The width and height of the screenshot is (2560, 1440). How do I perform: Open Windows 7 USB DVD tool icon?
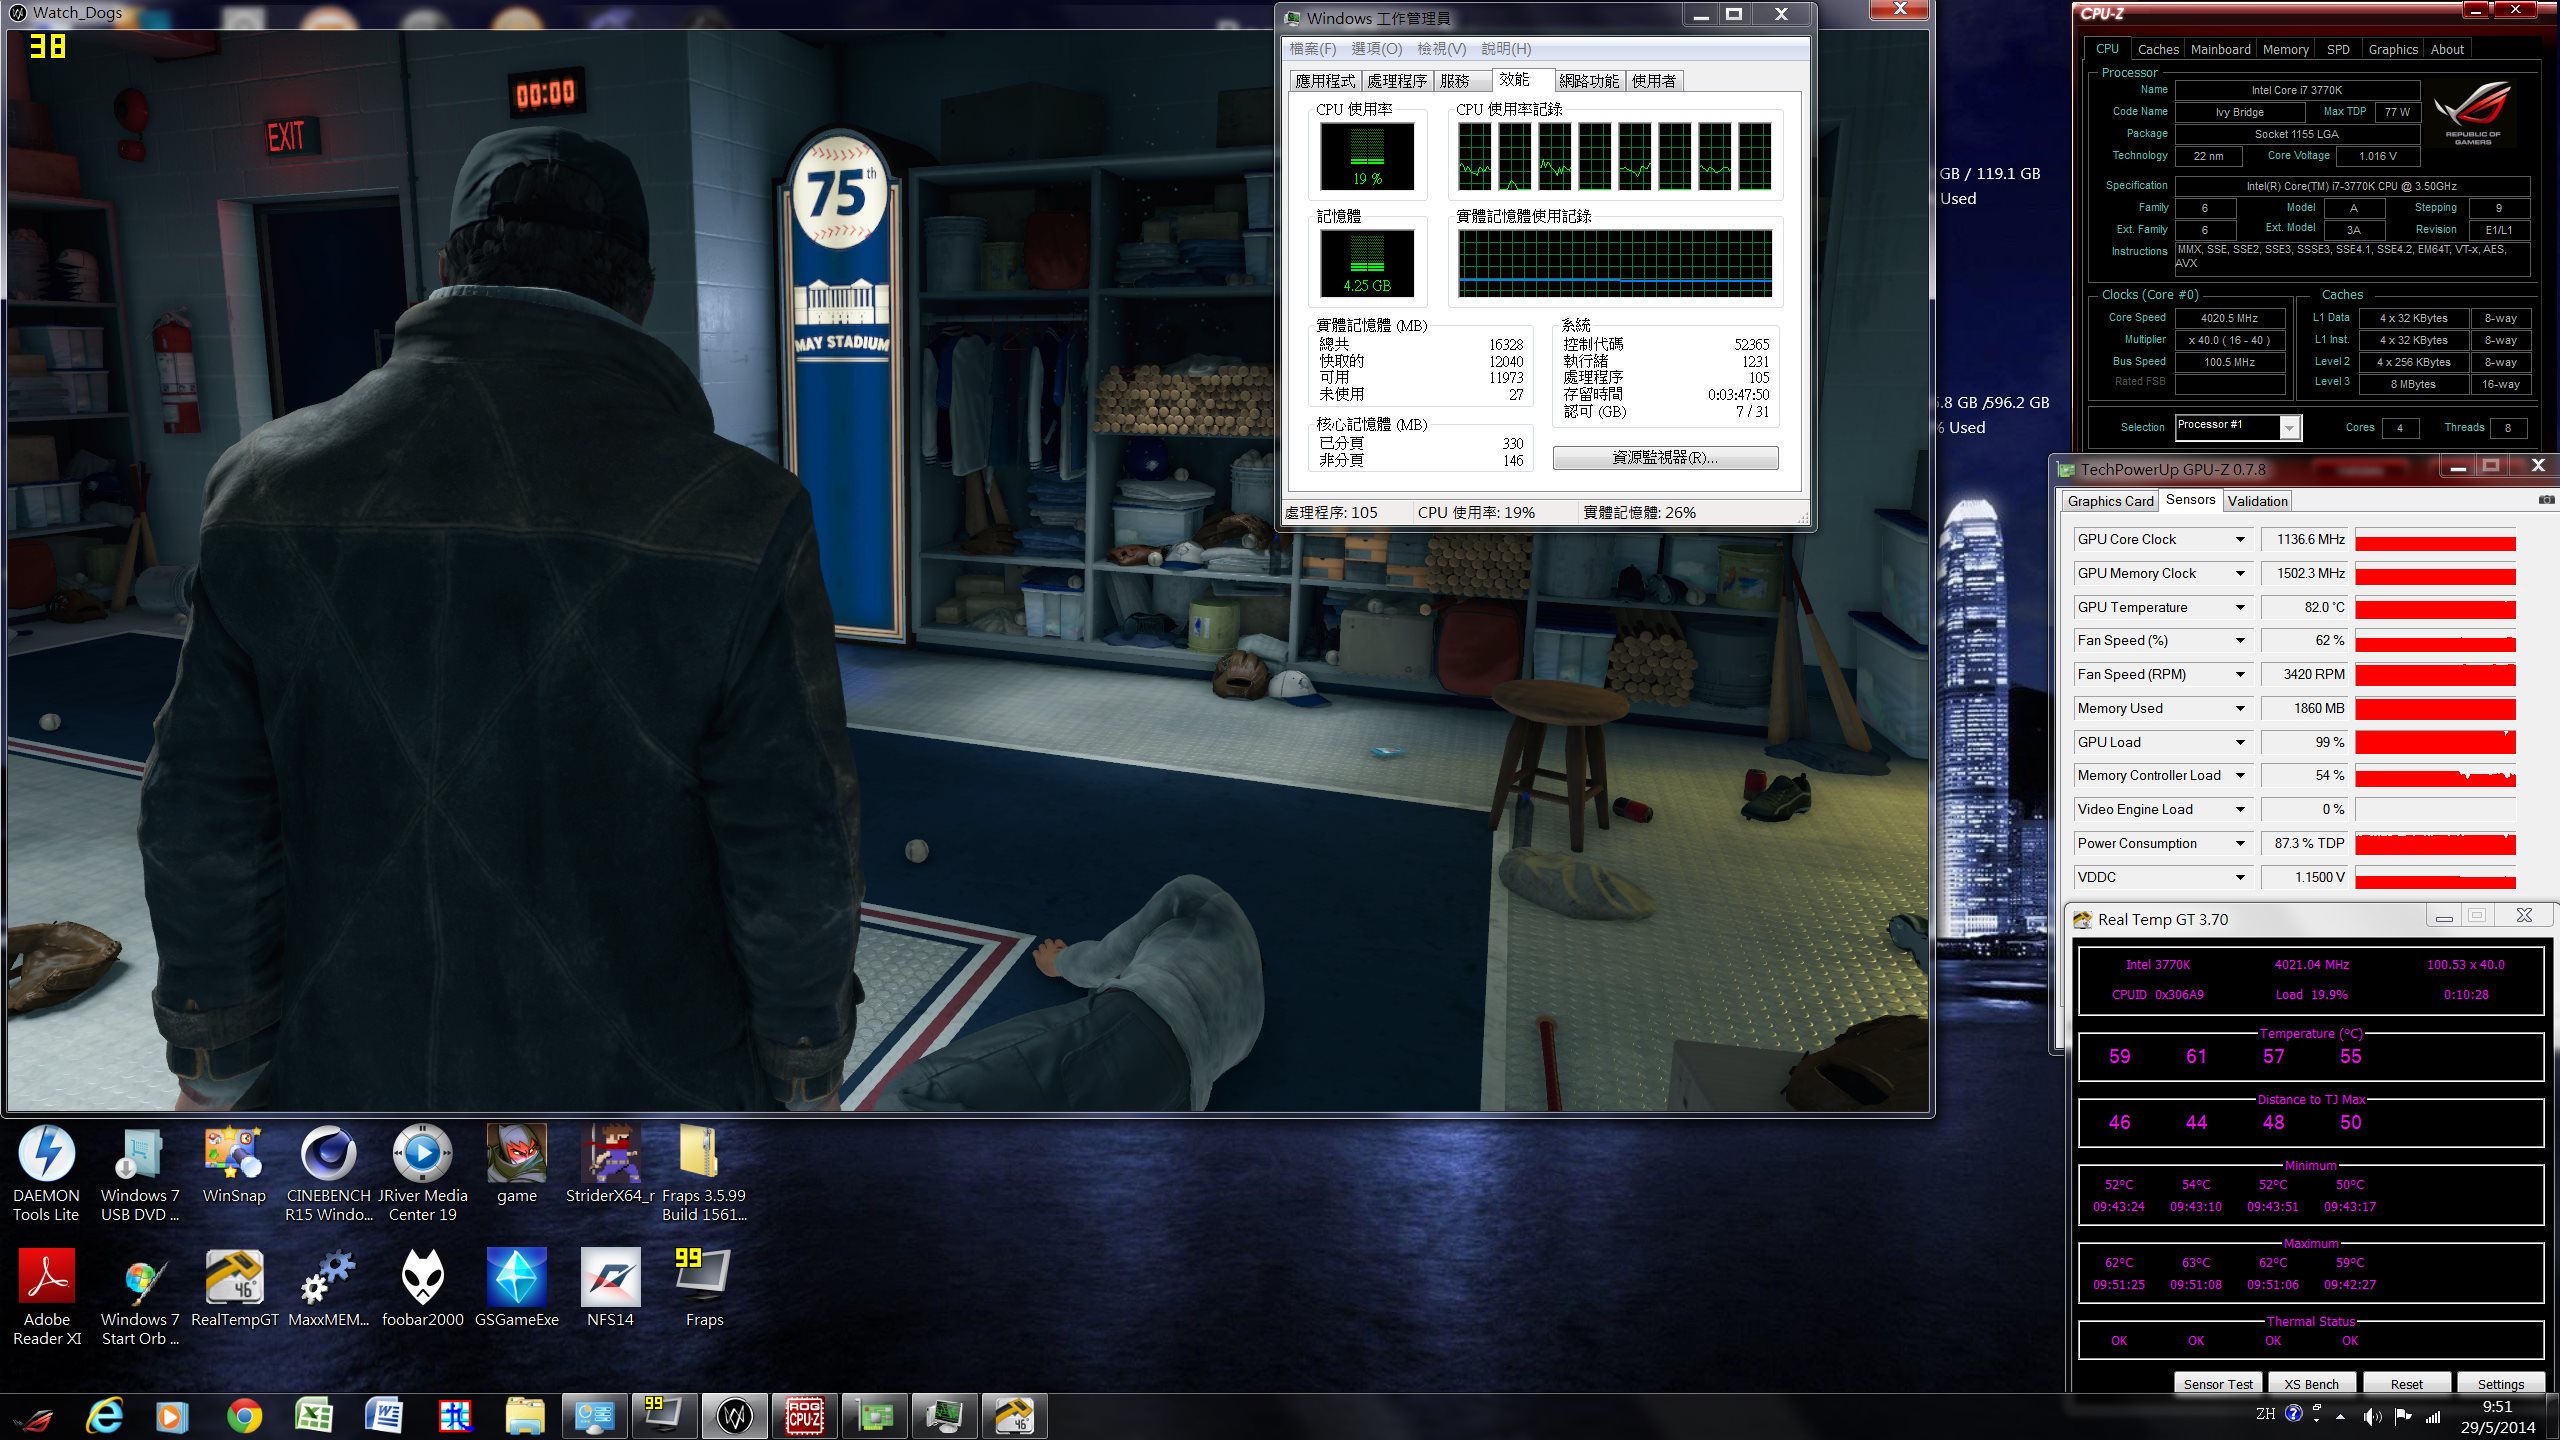(140, 1172)
